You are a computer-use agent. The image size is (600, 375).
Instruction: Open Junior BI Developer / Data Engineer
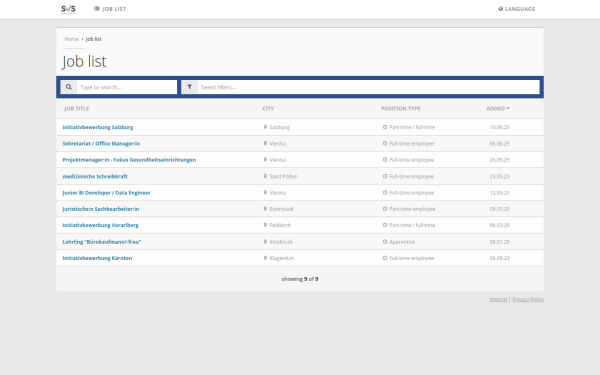pos(106,193)
